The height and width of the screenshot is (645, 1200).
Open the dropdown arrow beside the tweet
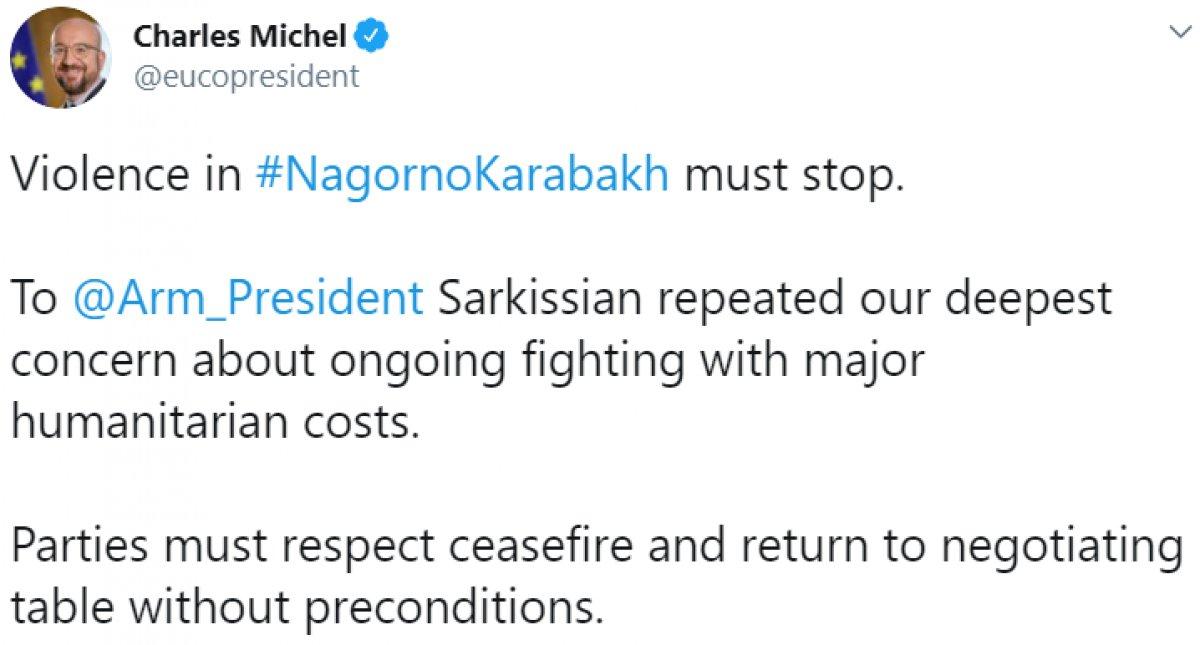(1180, 30)
